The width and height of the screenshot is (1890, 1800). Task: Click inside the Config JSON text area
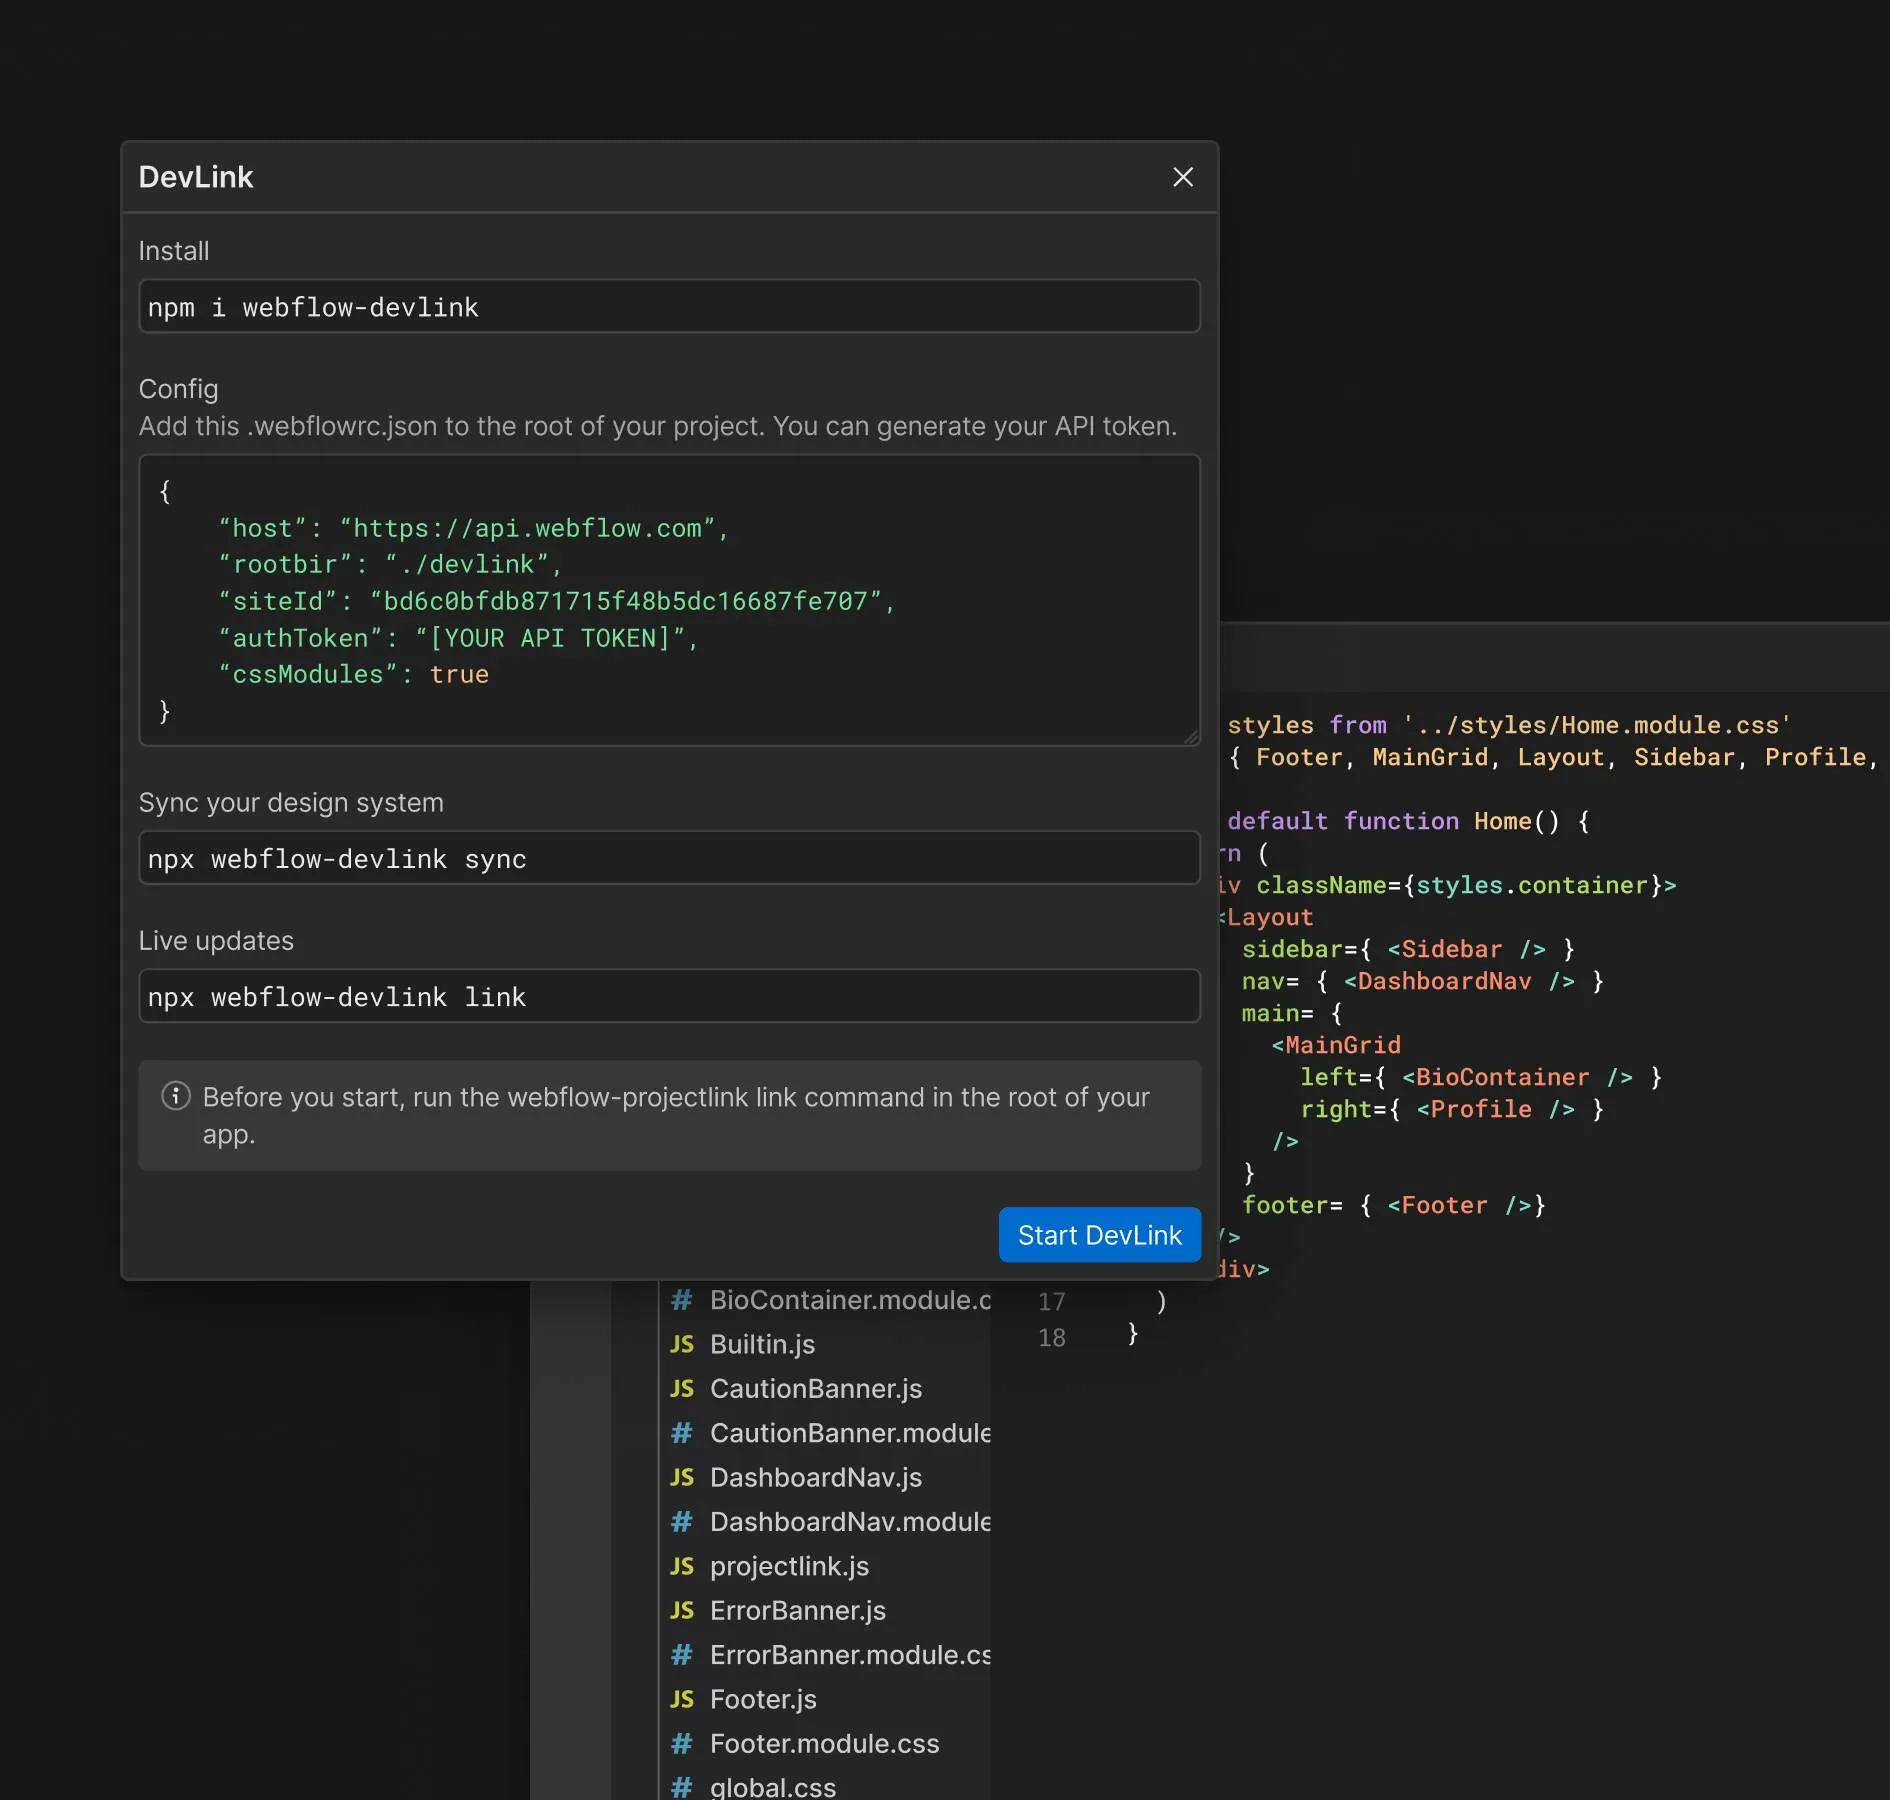click(x=669, y=600)
